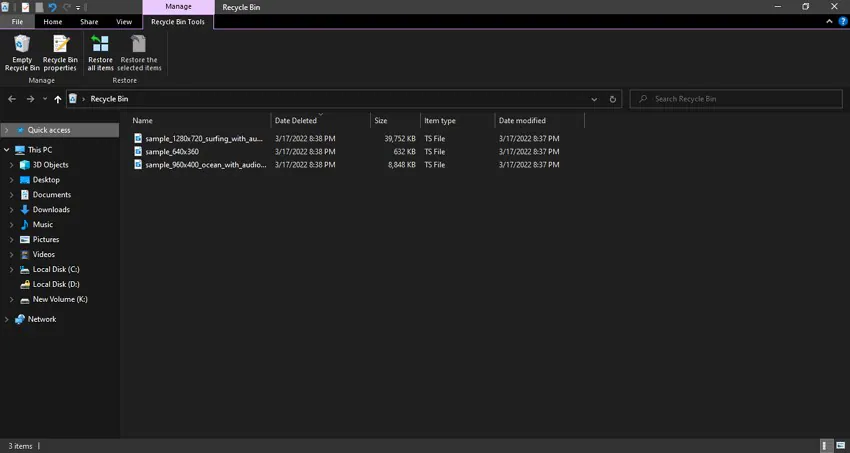Go back with the Back arrow
Image resolution: width=850 pixels, height=453 pixels.
(12, 99)
